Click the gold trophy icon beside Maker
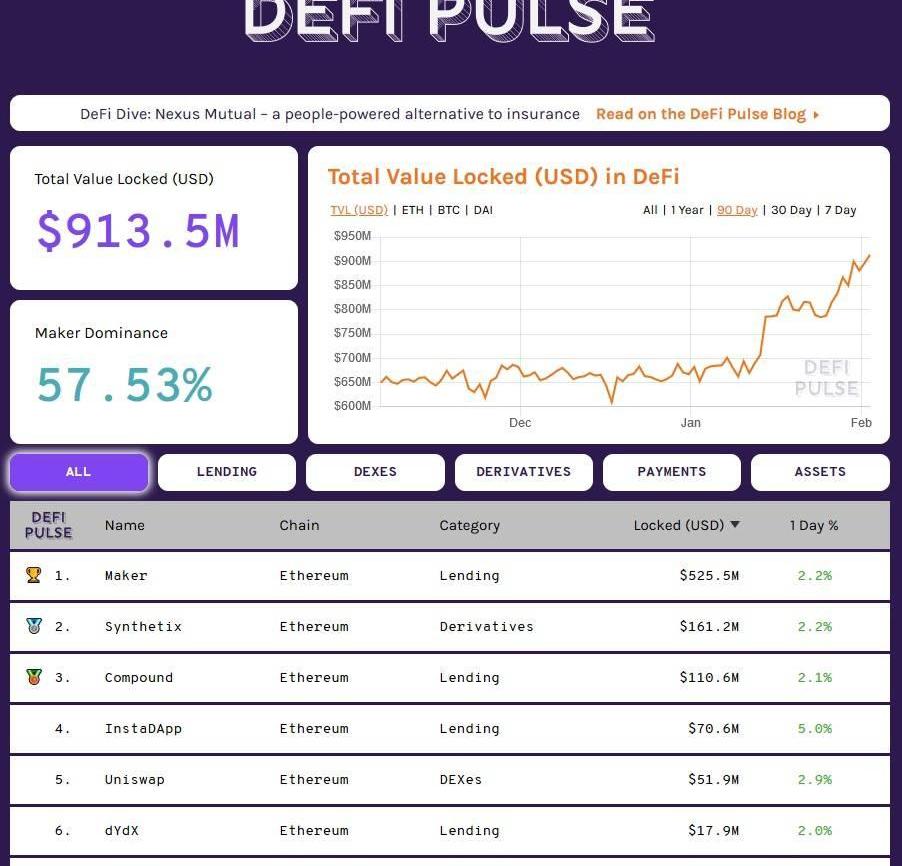The image size is (902, 866). [x=33, y=575]
